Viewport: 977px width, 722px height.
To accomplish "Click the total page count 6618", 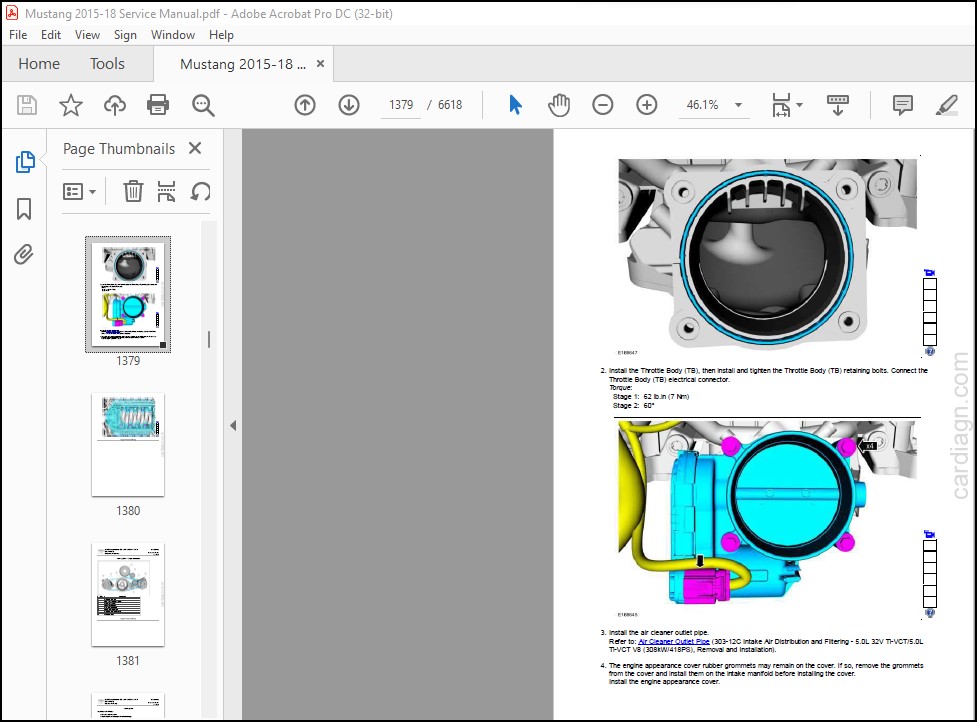I will [450, 105].
